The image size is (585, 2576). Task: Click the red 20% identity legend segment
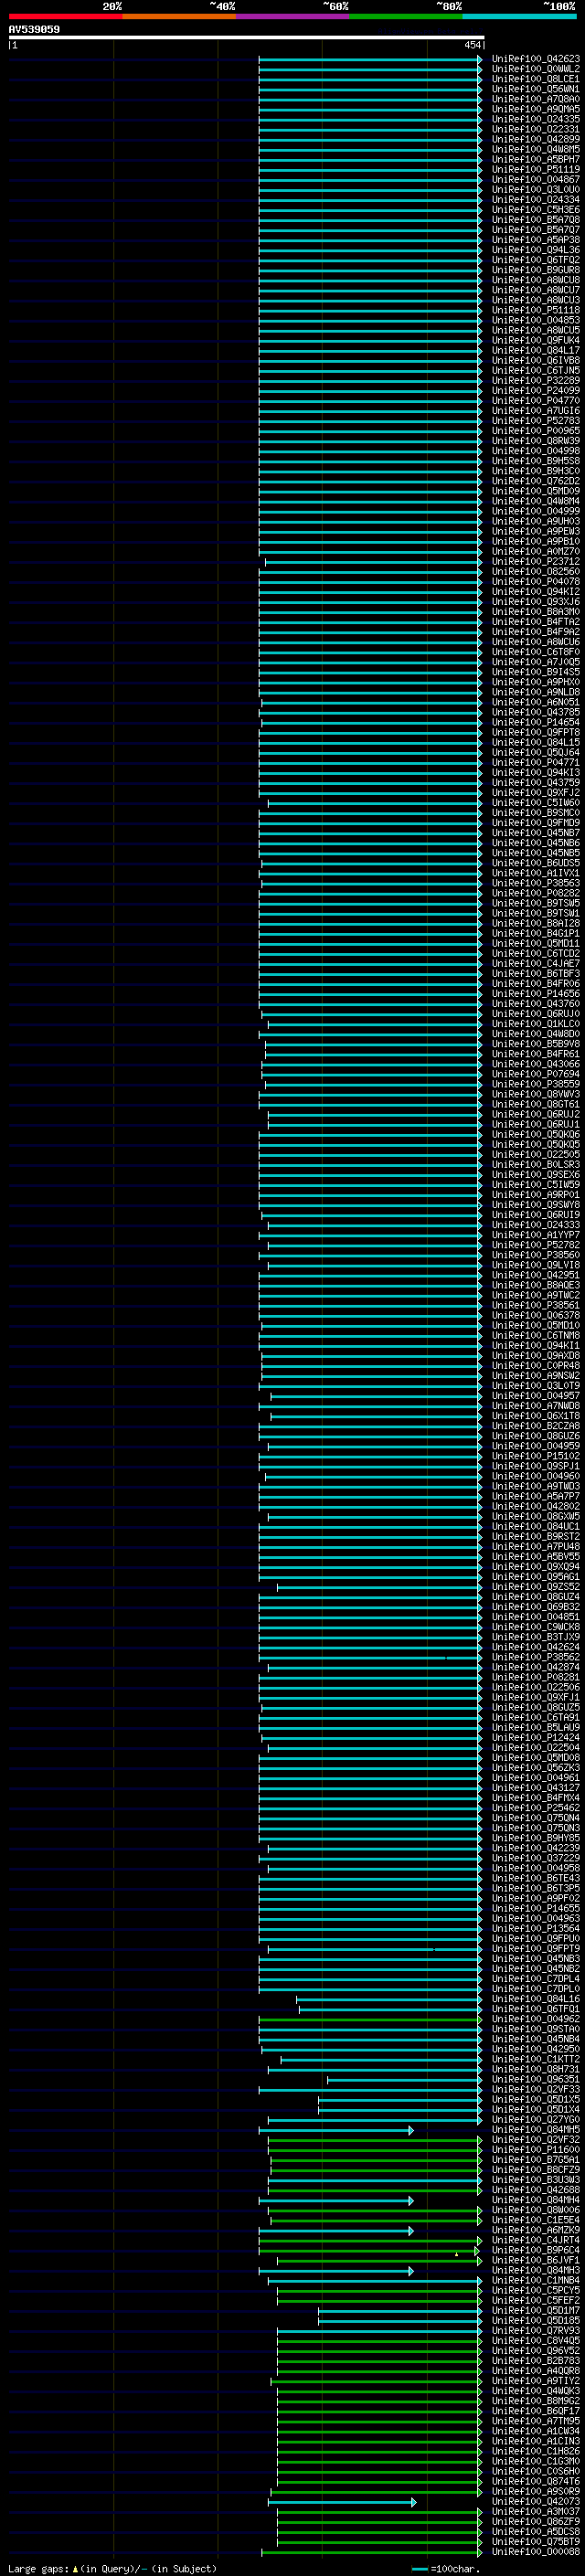click(x=65, y=16)
